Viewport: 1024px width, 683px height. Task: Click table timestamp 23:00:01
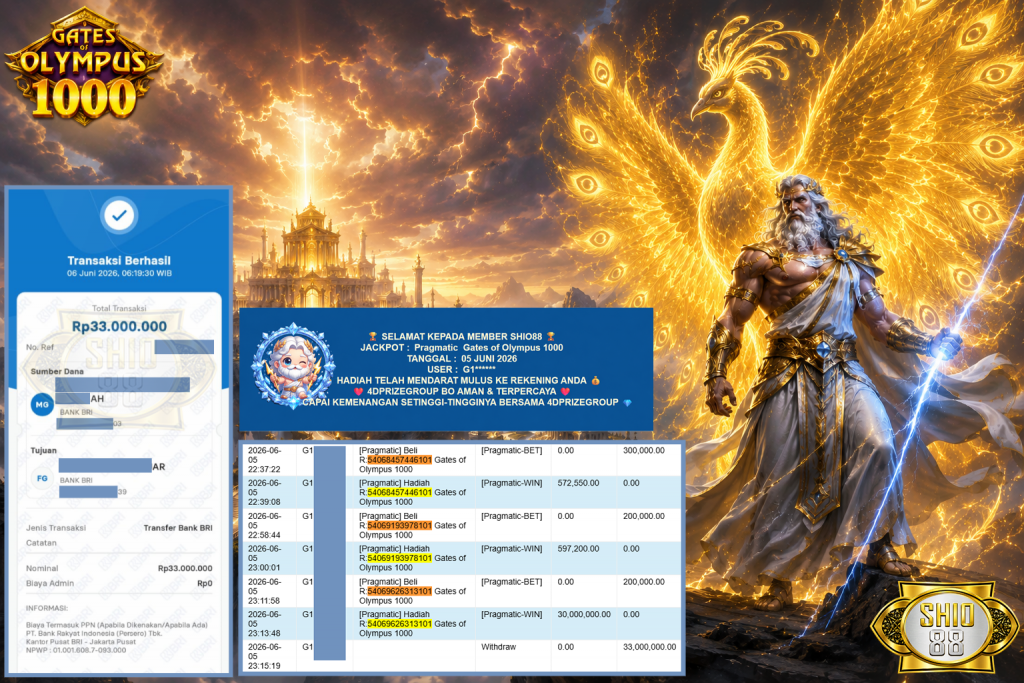tap(264, 567)
